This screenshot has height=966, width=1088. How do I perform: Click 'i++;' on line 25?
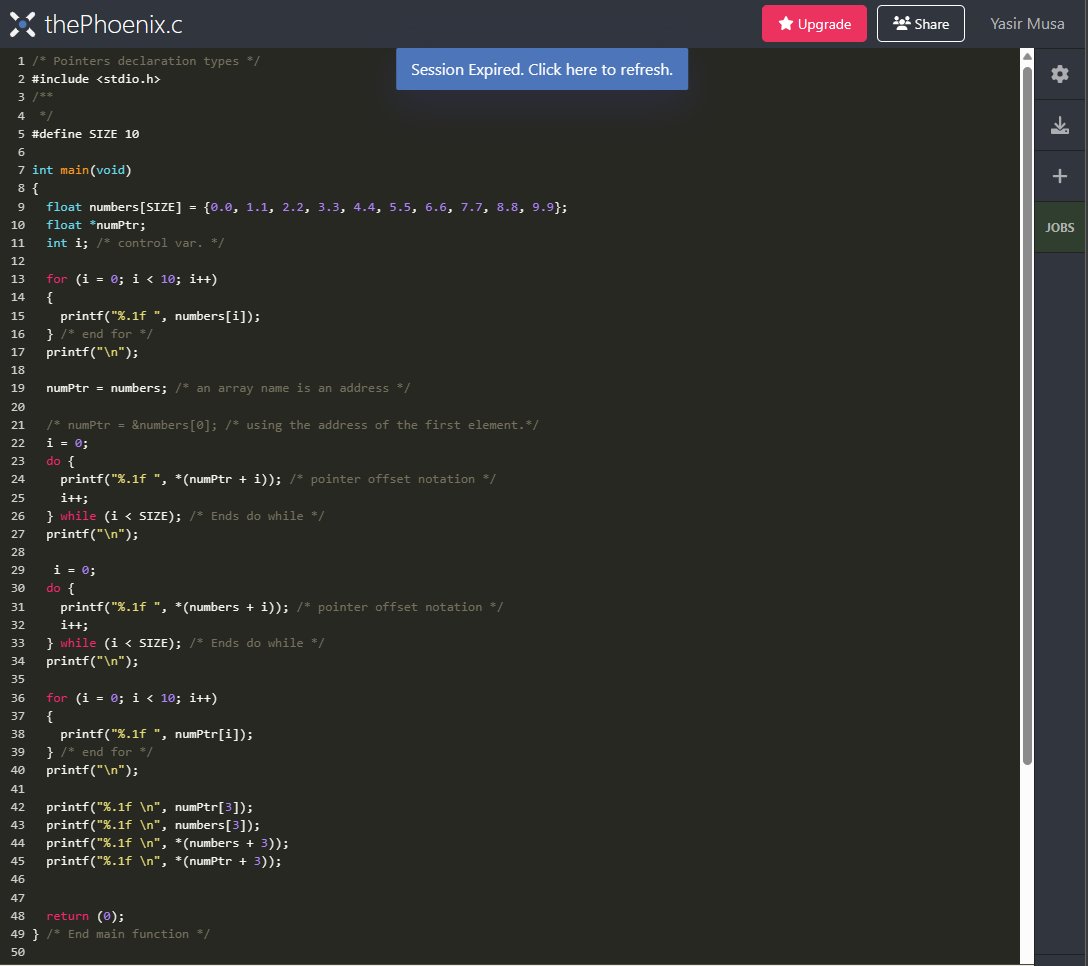74,498
